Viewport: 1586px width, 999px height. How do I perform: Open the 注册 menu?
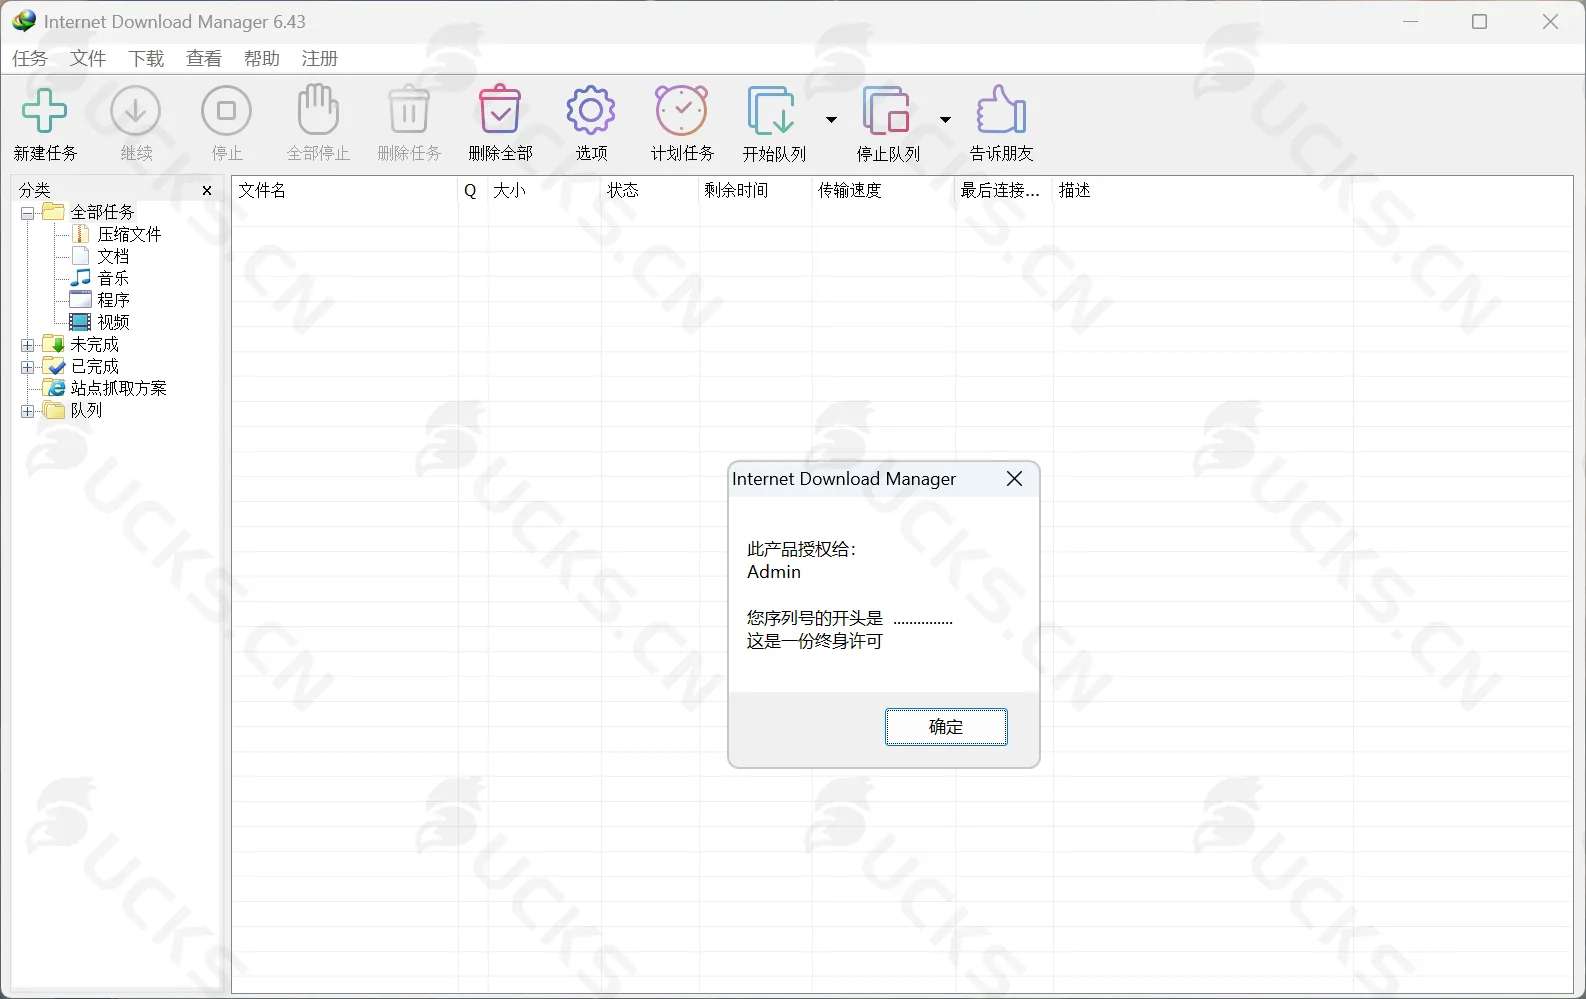click(x=320, y=59)
